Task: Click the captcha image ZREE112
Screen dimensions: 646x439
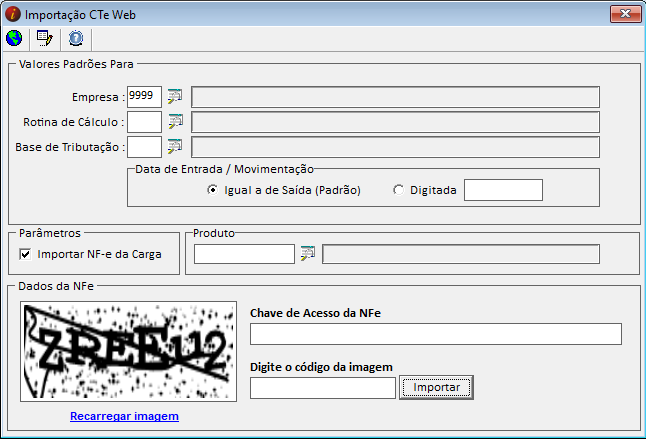Action: click(129, 351)
